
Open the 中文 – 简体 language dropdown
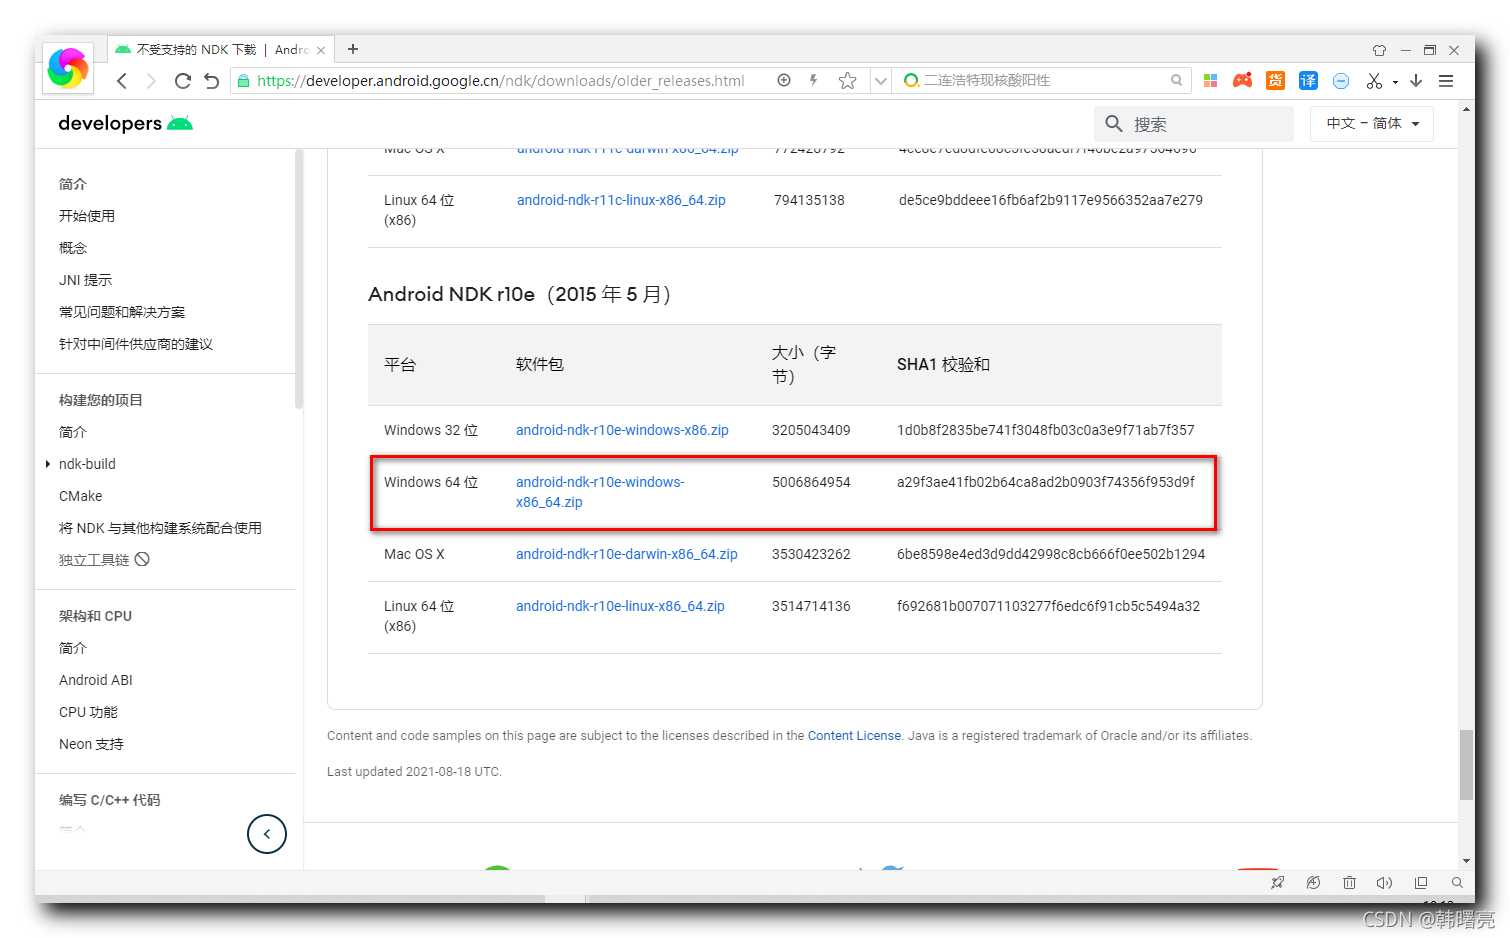1372,124
